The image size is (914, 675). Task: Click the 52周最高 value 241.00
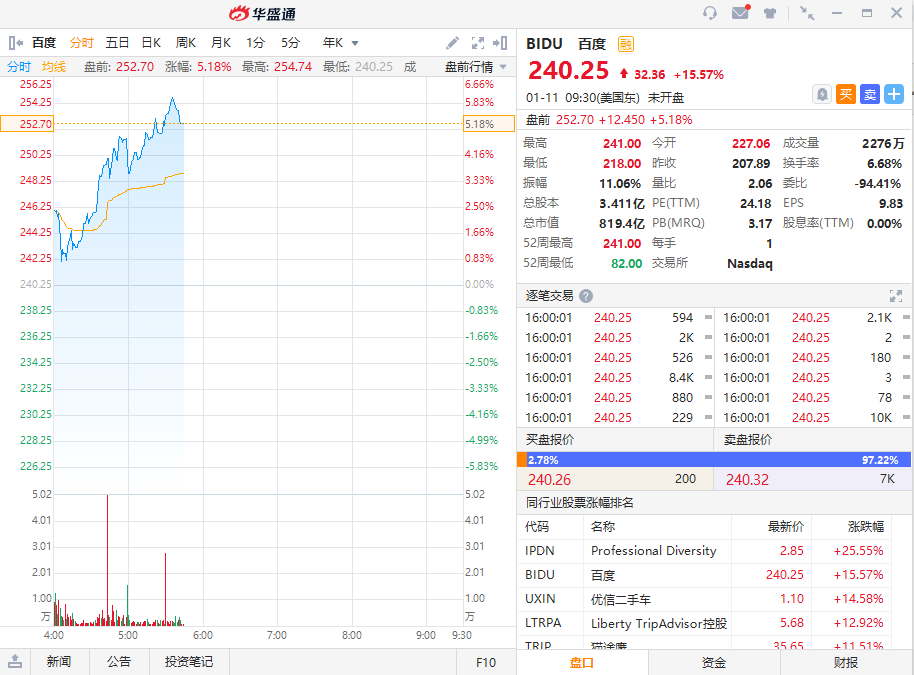[621, 244]
